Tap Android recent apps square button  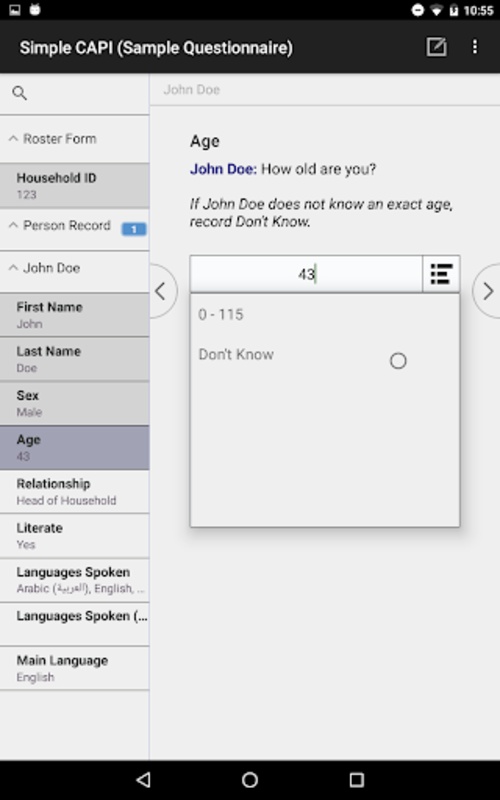point(356,779)
